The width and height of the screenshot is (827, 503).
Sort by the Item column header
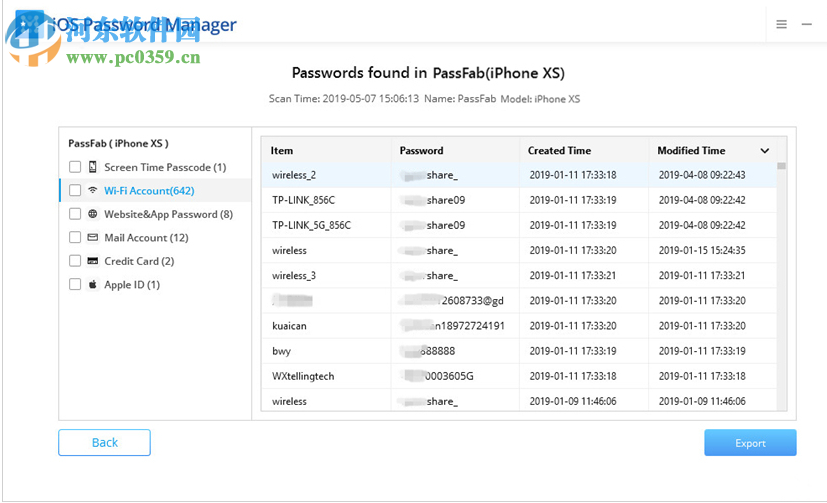[x=282, y=151]
